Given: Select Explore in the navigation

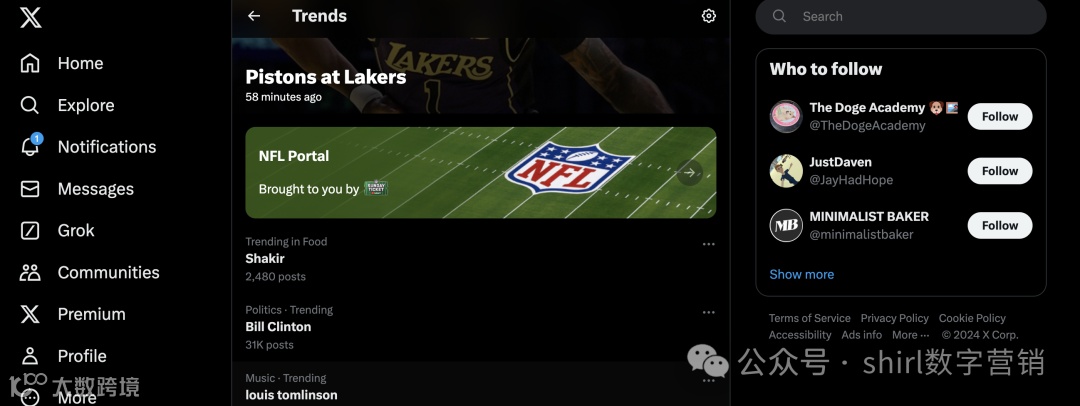Looking at the screenshot, I should [x=86, y=105].
